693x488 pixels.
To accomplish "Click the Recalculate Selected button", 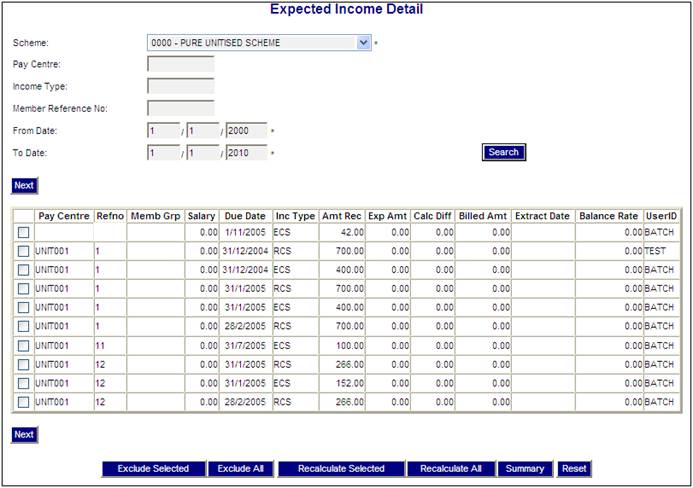I will 340,469.
